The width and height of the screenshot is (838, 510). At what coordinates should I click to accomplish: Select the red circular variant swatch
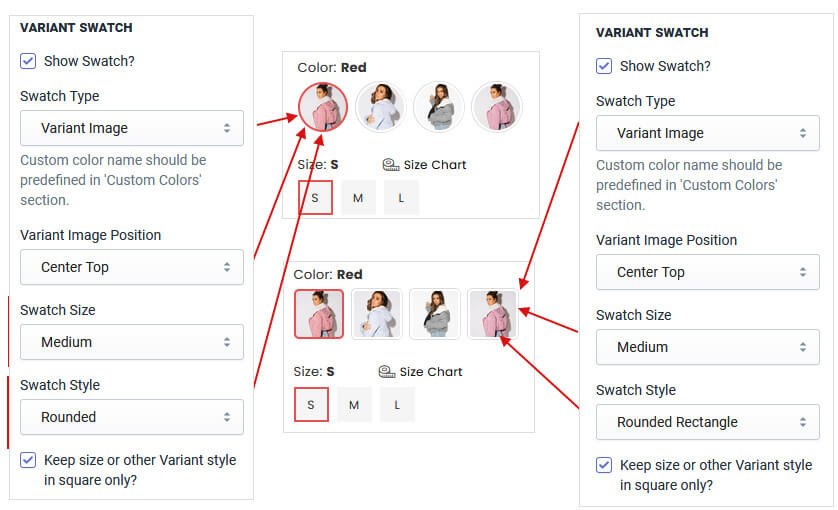tap(322, 107)
